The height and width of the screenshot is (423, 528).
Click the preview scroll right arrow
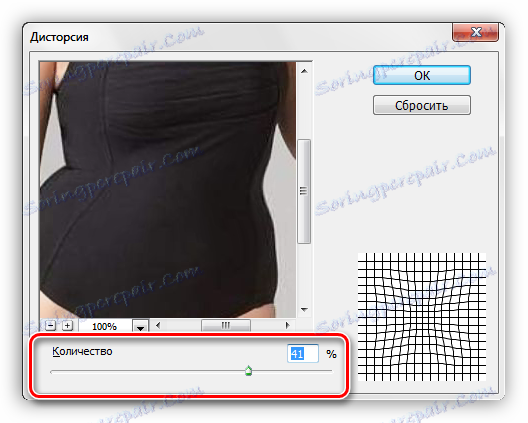[x=287, y=325]
